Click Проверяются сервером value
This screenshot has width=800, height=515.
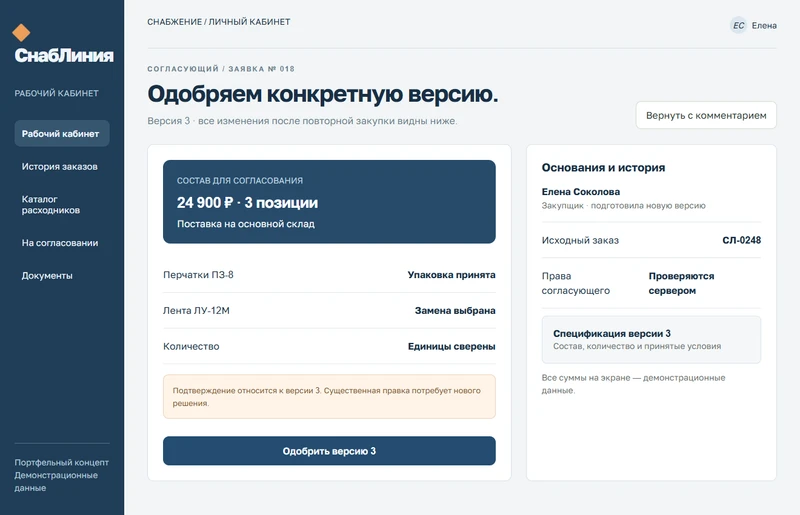(x=681, y=283)
